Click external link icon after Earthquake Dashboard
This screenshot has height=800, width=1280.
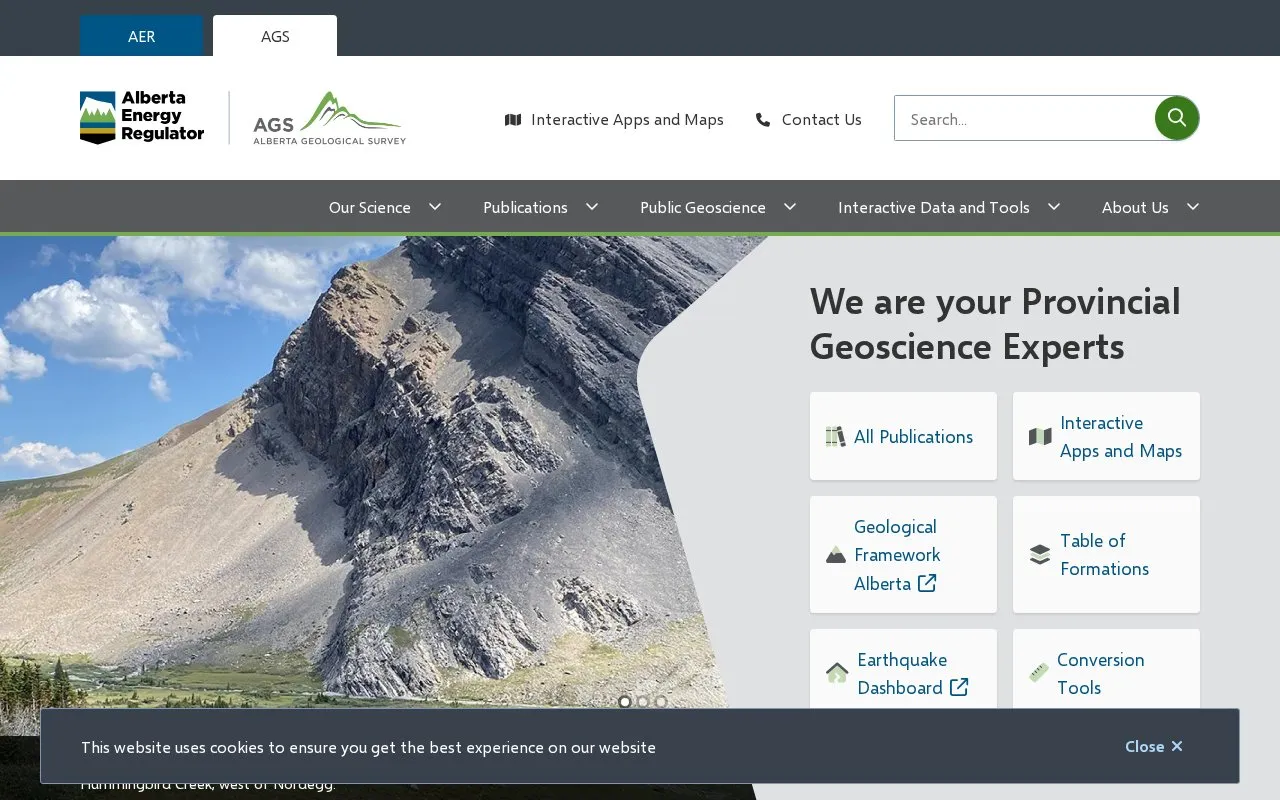pyautogui.click(x=959, y=687)
